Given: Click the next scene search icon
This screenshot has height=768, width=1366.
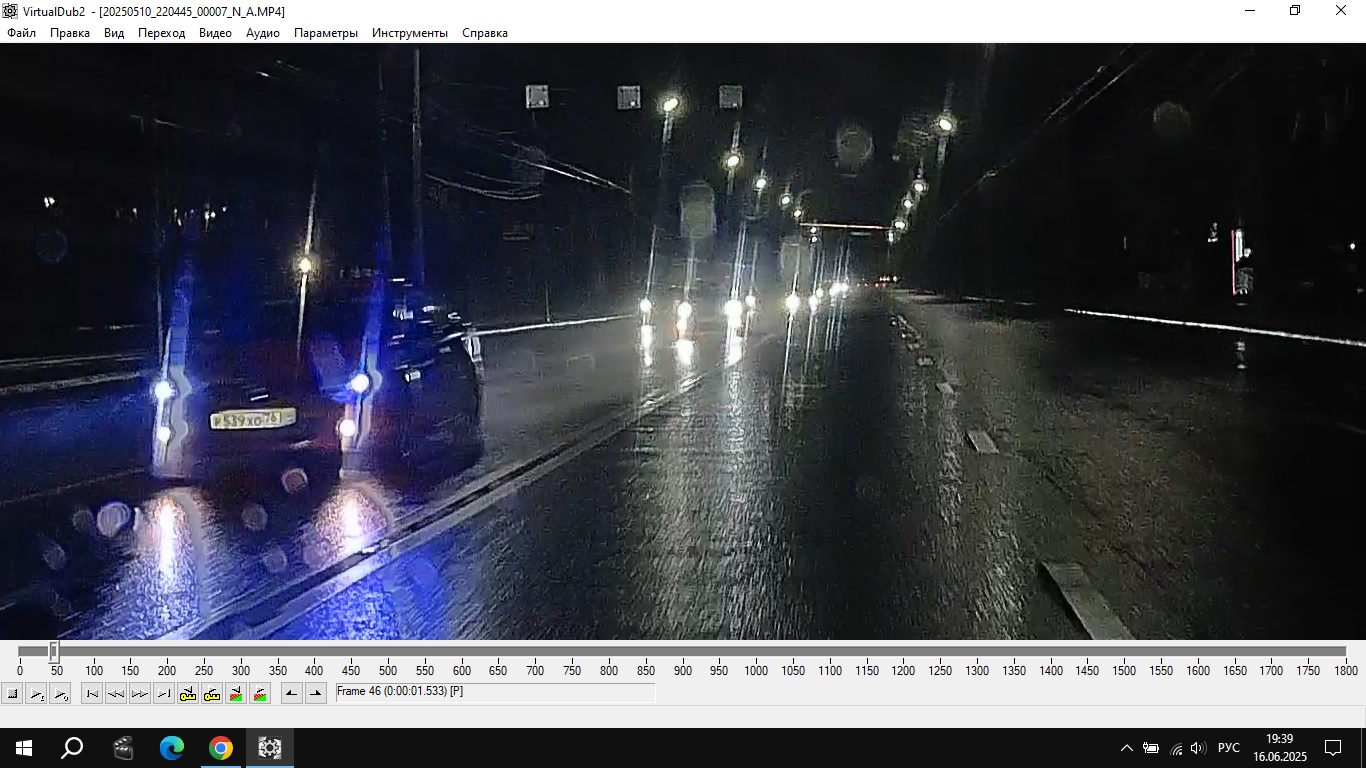Looking at the screenshot, I should (260, 693).
